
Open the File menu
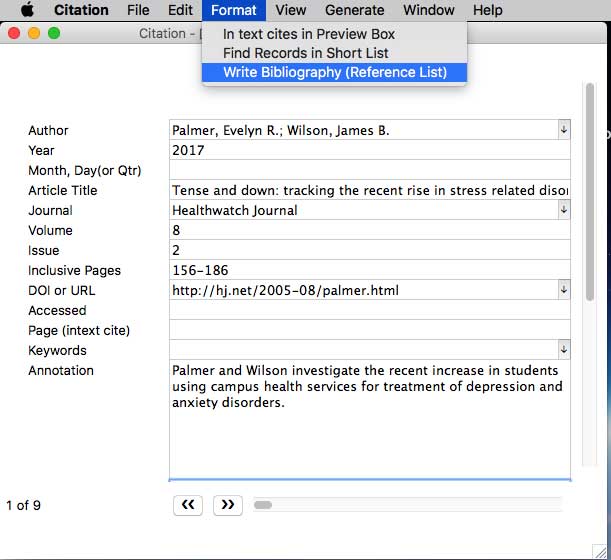(138, 10)
